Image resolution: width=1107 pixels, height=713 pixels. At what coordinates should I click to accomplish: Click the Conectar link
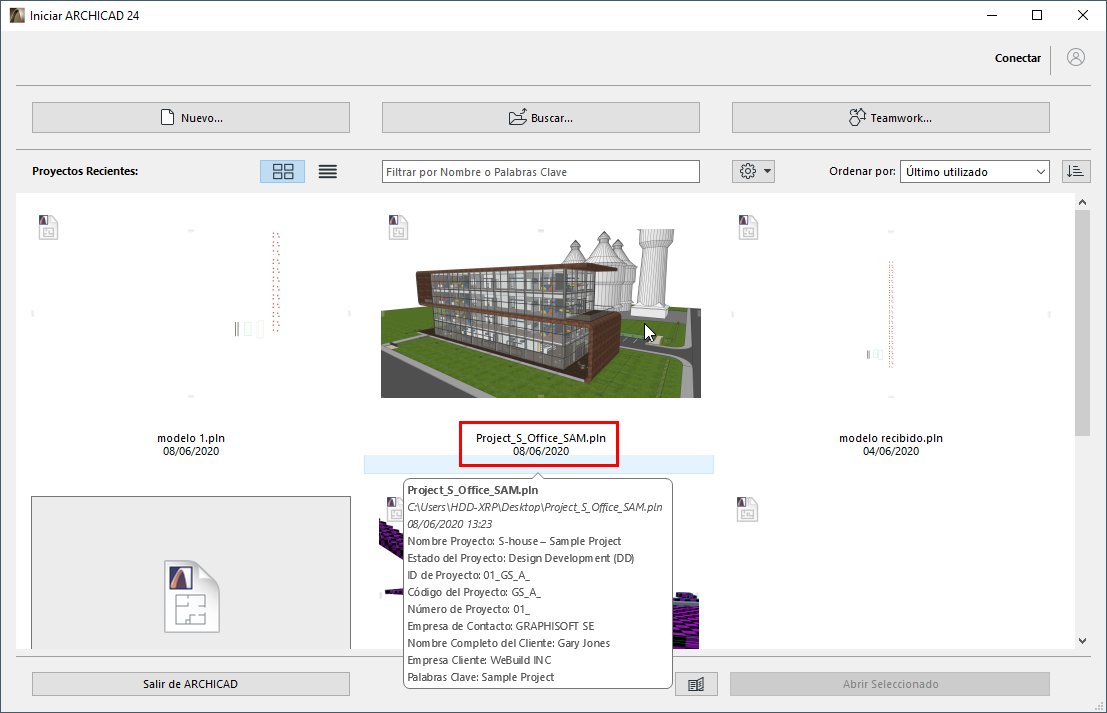1017,58
